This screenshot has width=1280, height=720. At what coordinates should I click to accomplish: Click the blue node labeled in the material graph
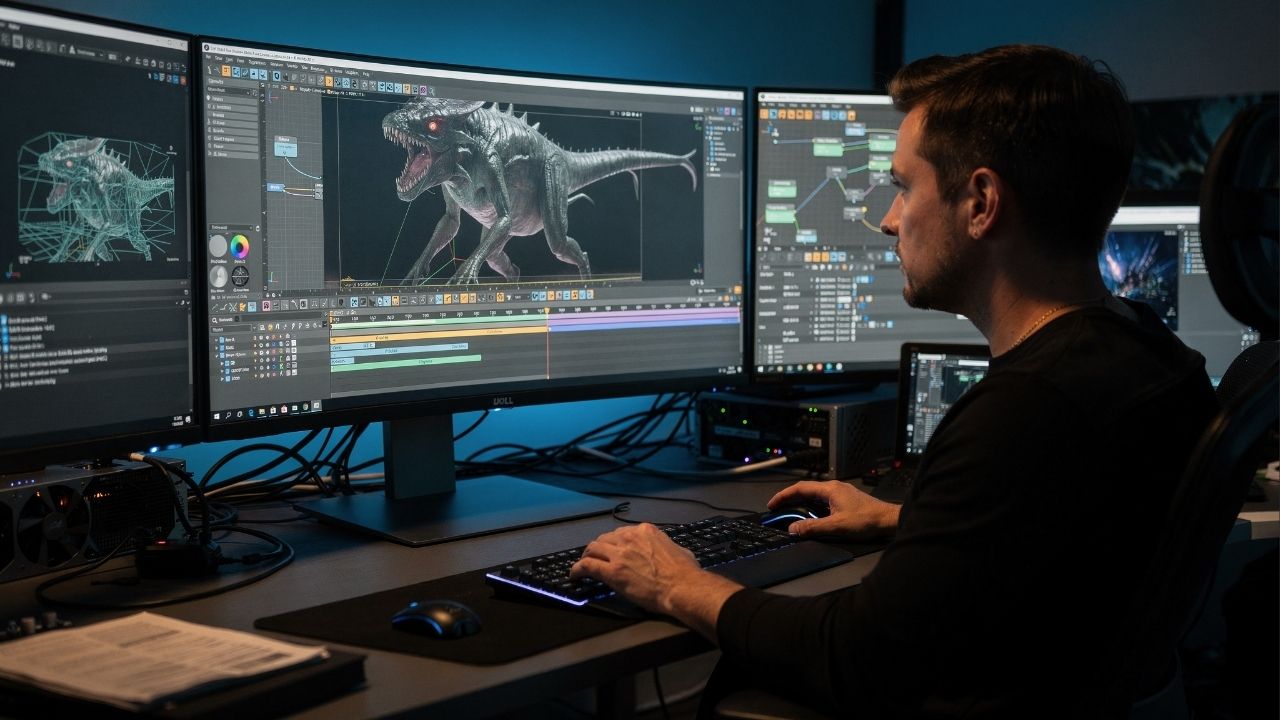[854, 130]
